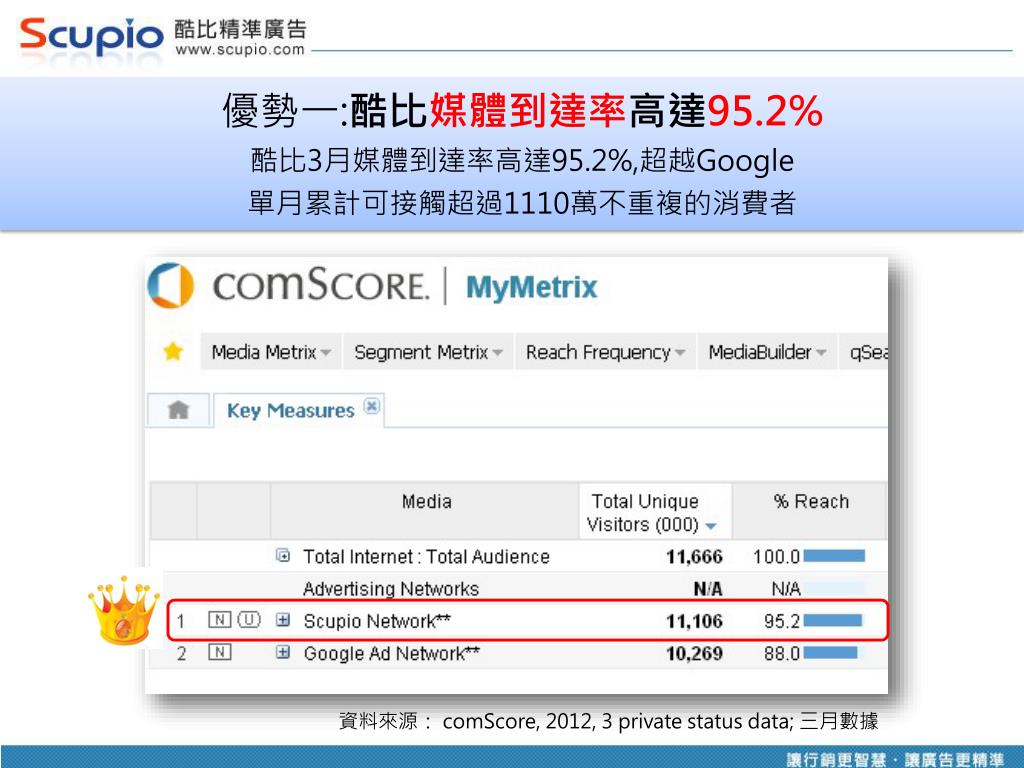Click the 'Advertising Networks' row label
Screen dimensions: 1024x768
391,588
